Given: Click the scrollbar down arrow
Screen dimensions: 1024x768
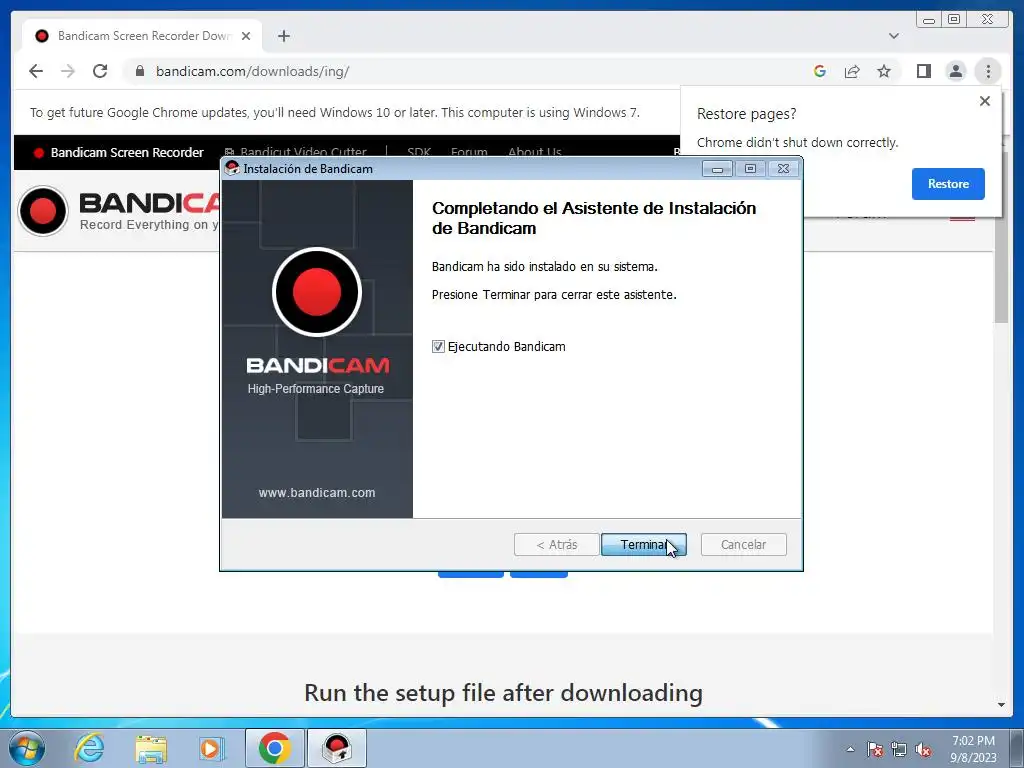Looking at the screenshot, I should tap(1001, 705).
